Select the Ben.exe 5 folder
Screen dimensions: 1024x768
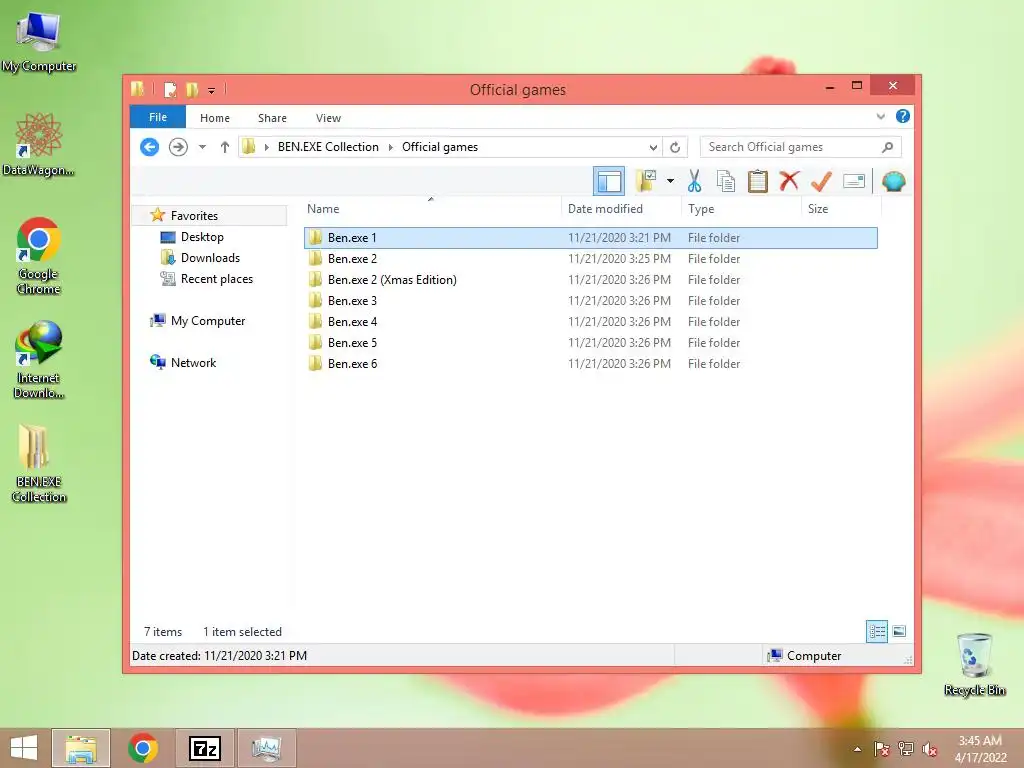pyautogui.click(x=590, y=342)
